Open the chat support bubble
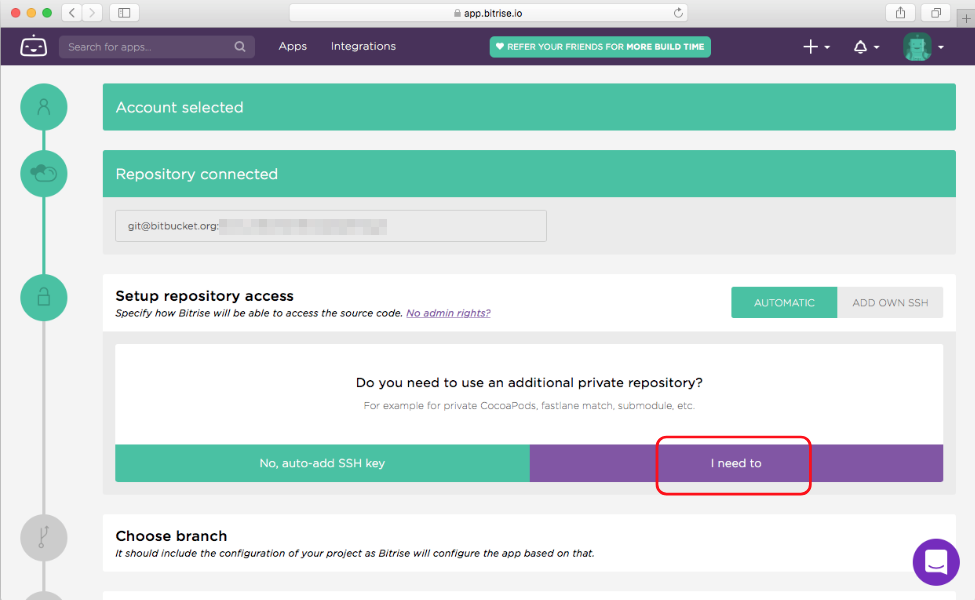Screen dimensions: 975x600 click(936, 562)
